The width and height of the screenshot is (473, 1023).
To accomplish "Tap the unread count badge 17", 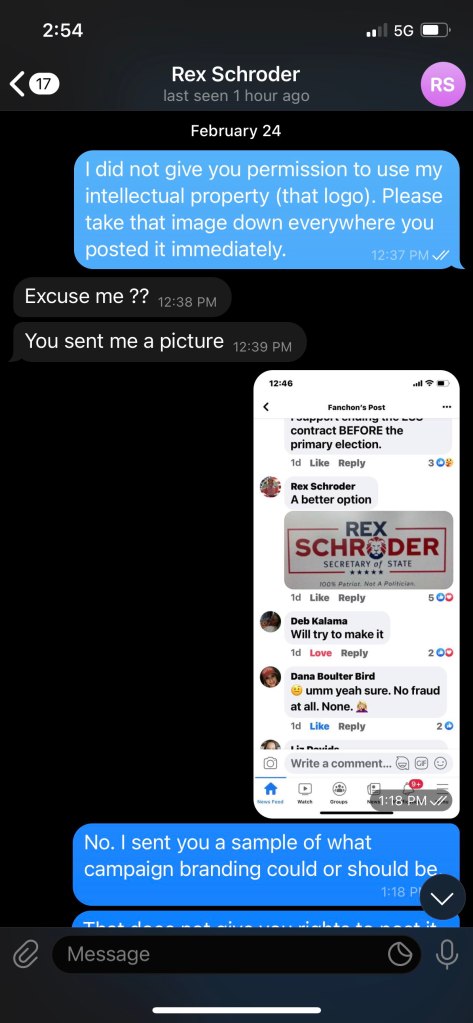I will 45,84.
